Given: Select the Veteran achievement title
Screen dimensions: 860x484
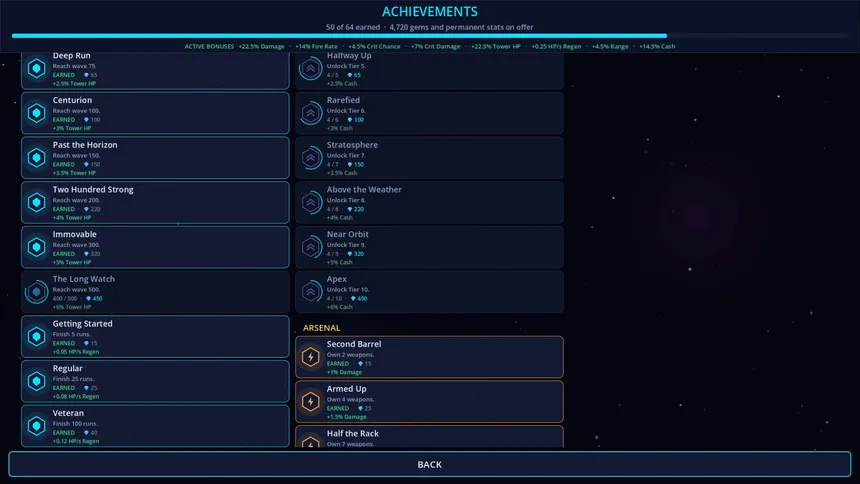Looking at the screenshot, I should (68, 413).
